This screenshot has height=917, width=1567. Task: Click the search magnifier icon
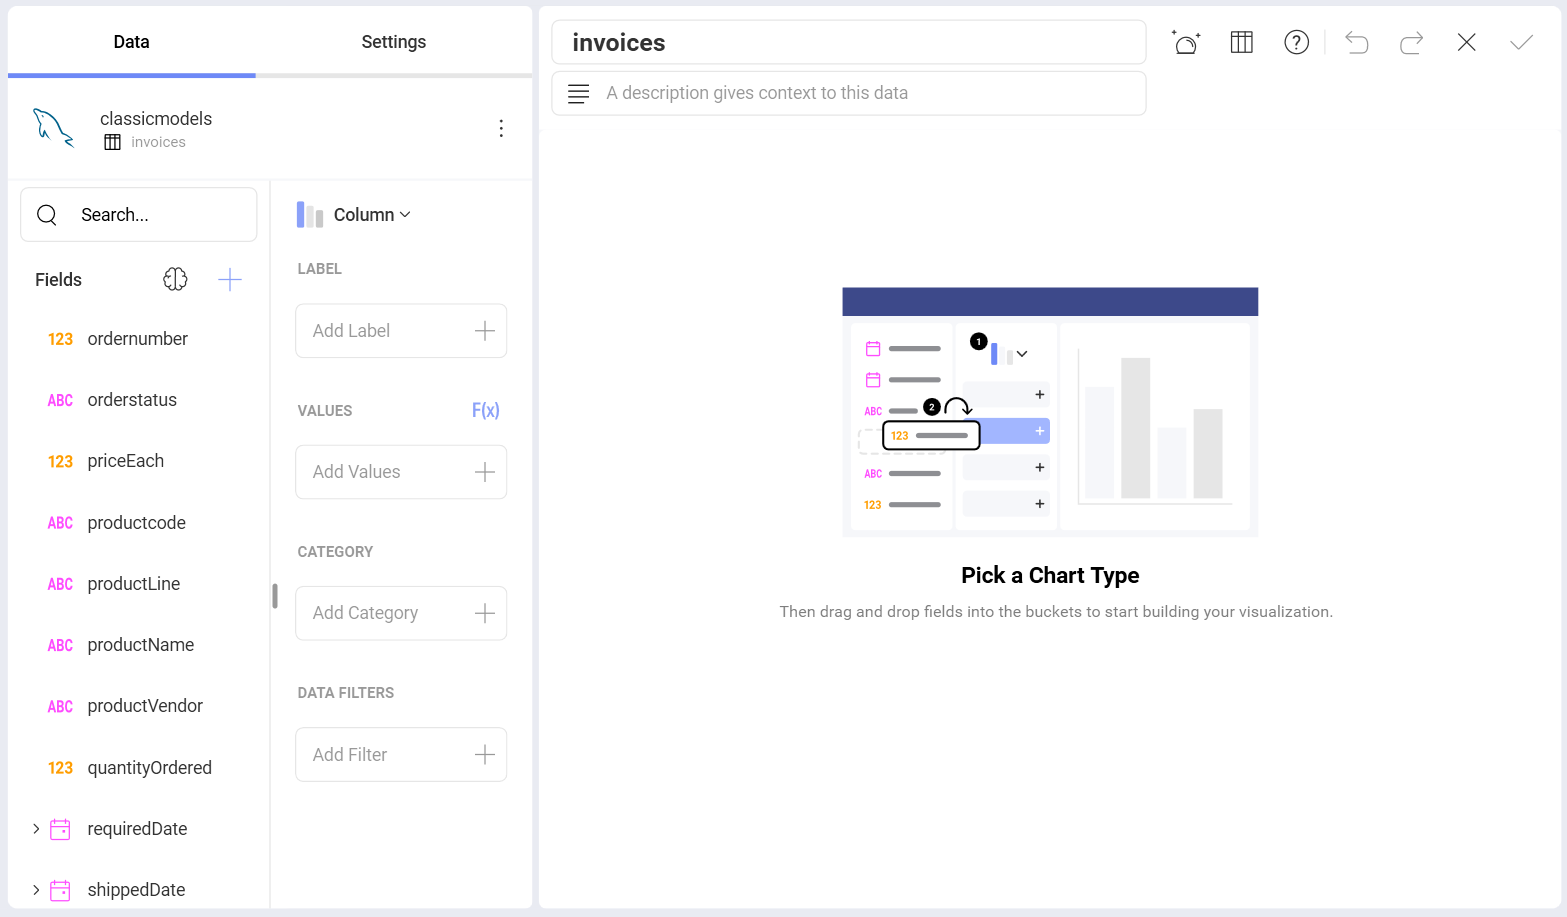click(47, 215)
